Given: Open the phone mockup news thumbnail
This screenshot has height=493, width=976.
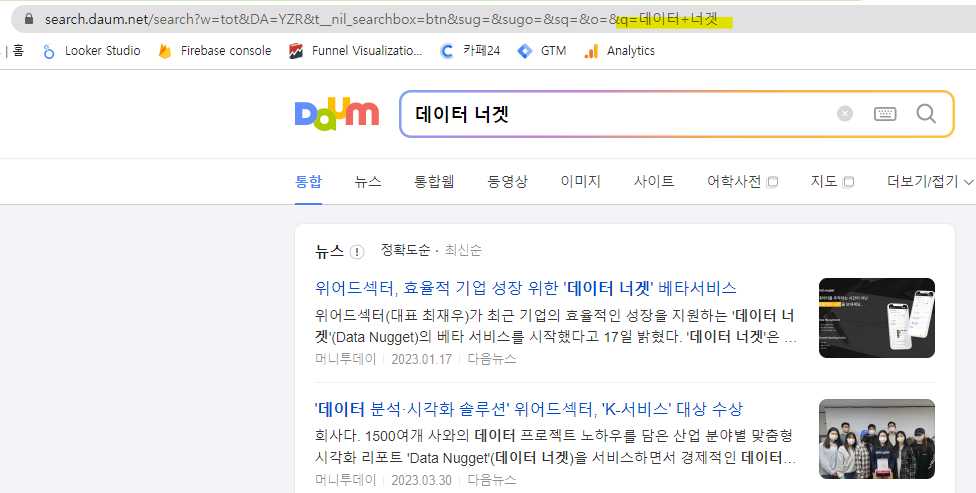Looking at the screenshot, I should pos(876,318).
